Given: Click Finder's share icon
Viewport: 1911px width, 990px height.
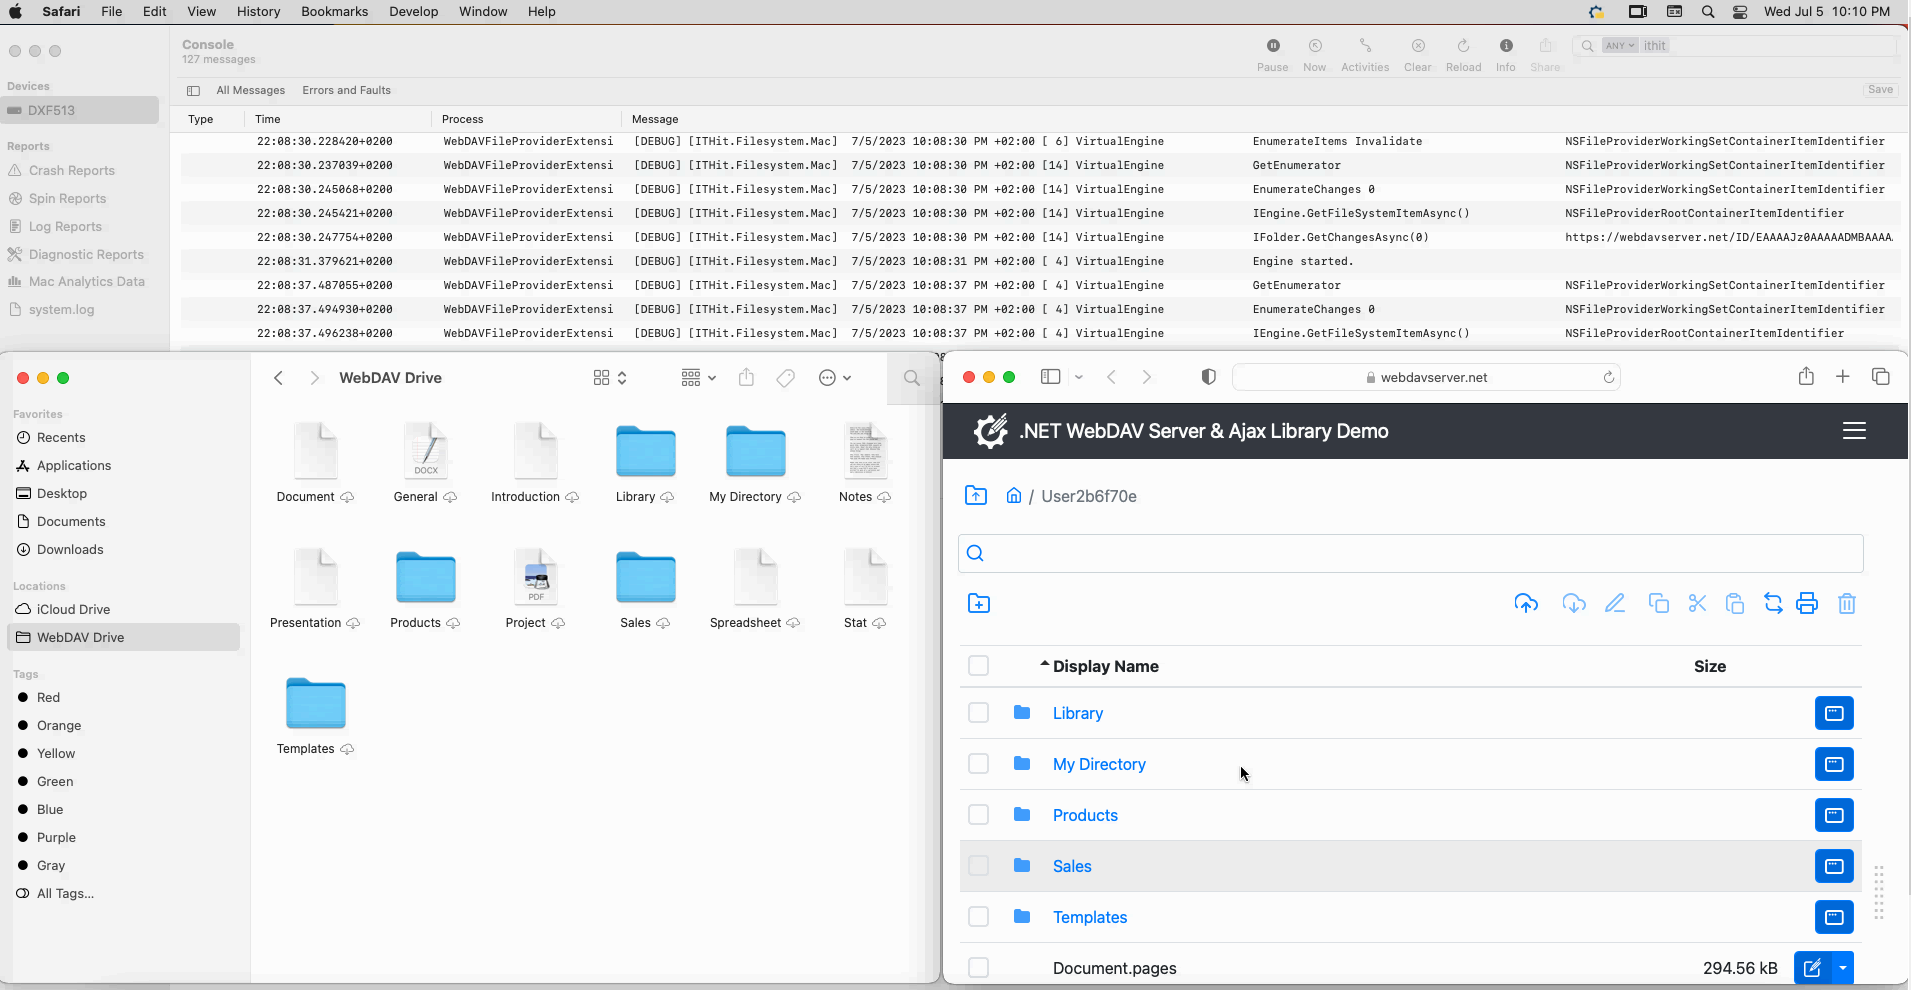Looking at the screenshot, I should (746, 377).
